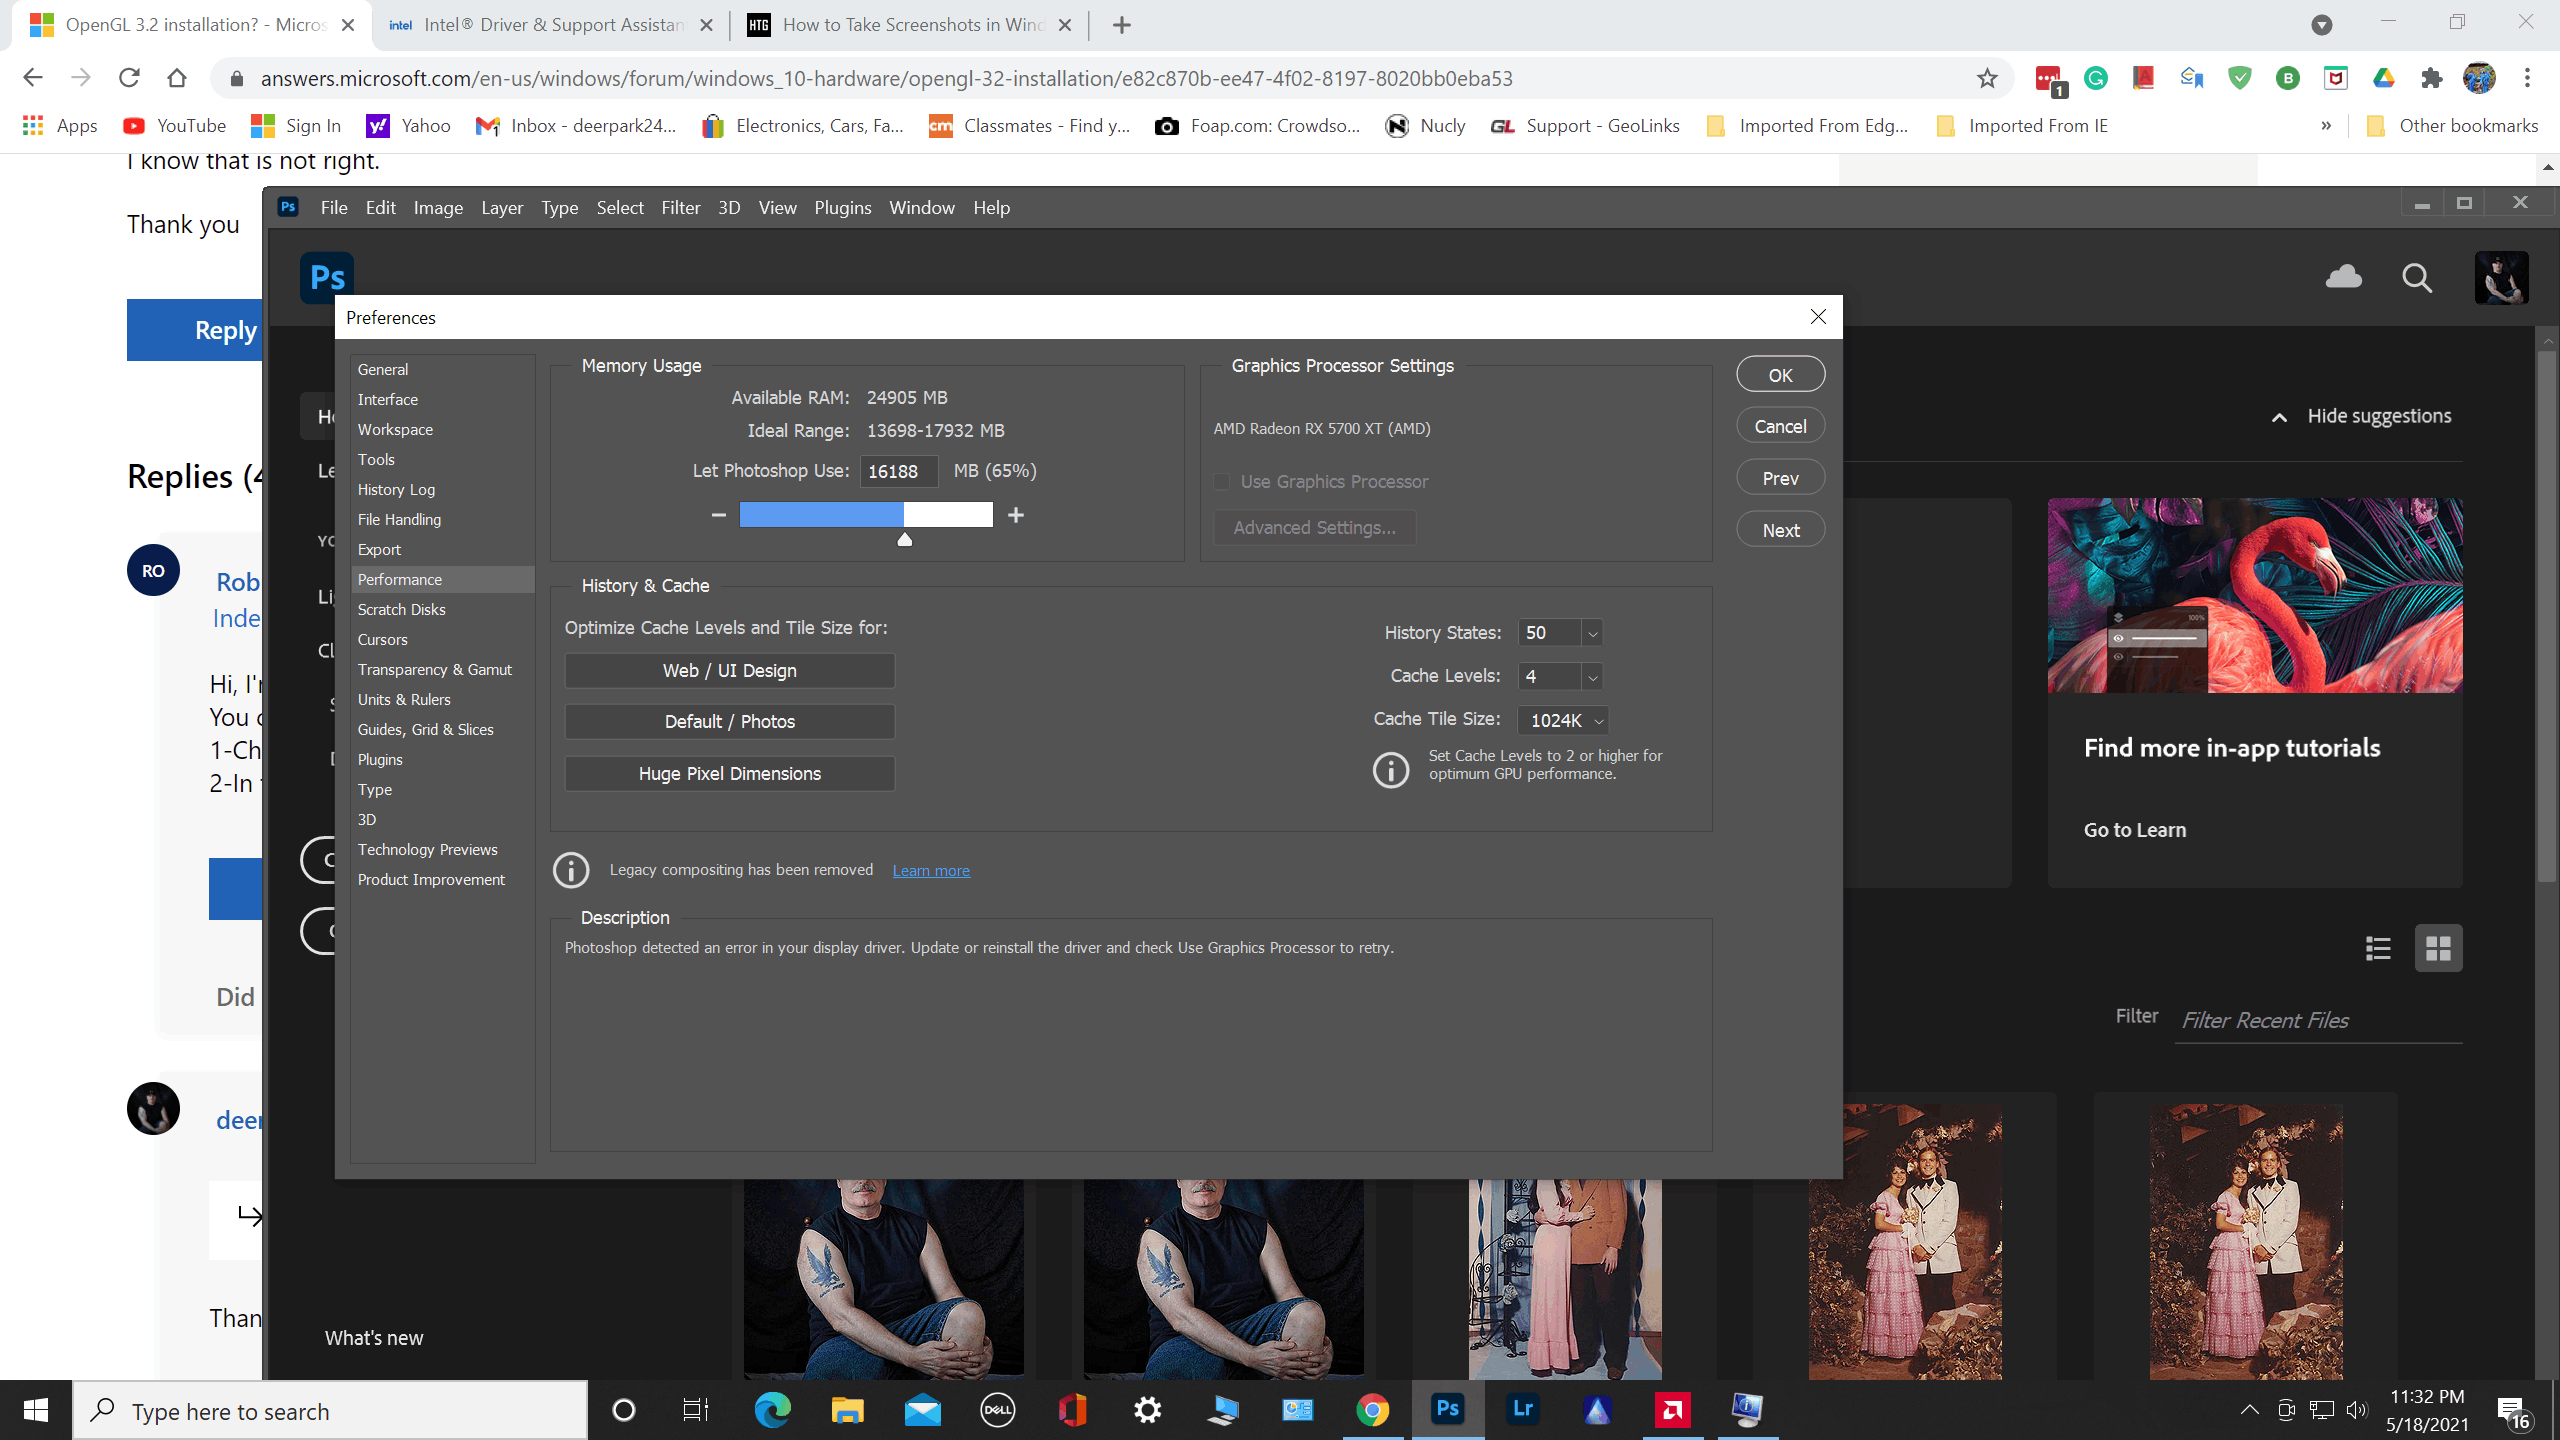Select Performance from preferences sidebar
Viewport: 2560px width, 1440px height.
pyautogui.click(x=401, y=578)
